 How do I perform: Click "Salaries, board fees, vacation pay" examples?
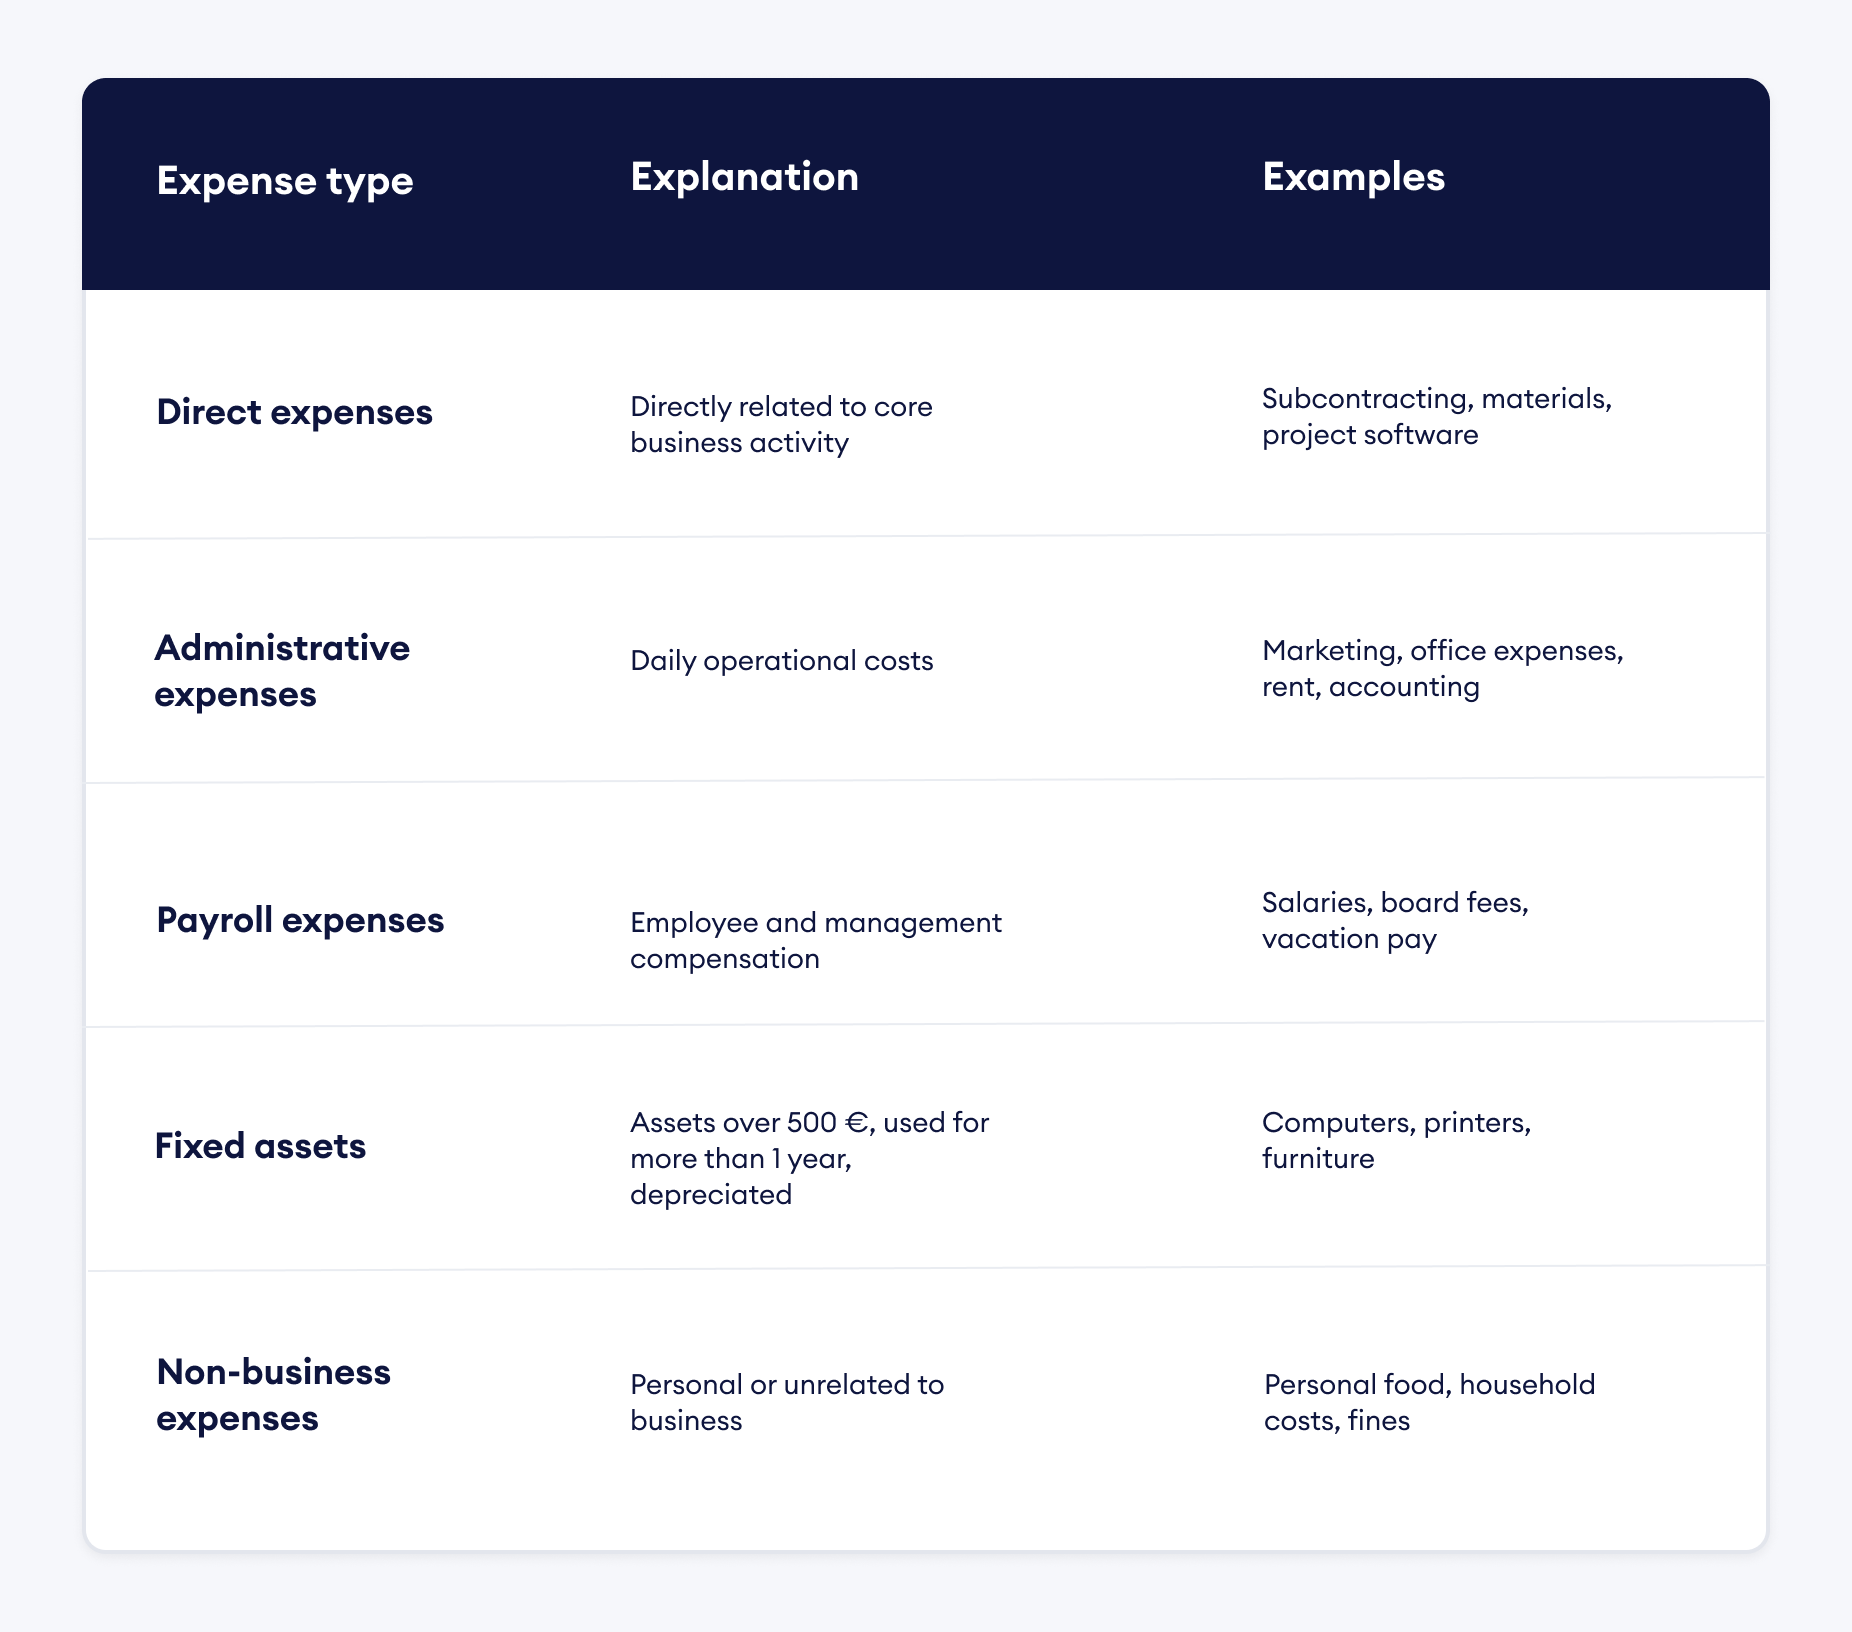pyautogui.click(x=1395, y=921)
